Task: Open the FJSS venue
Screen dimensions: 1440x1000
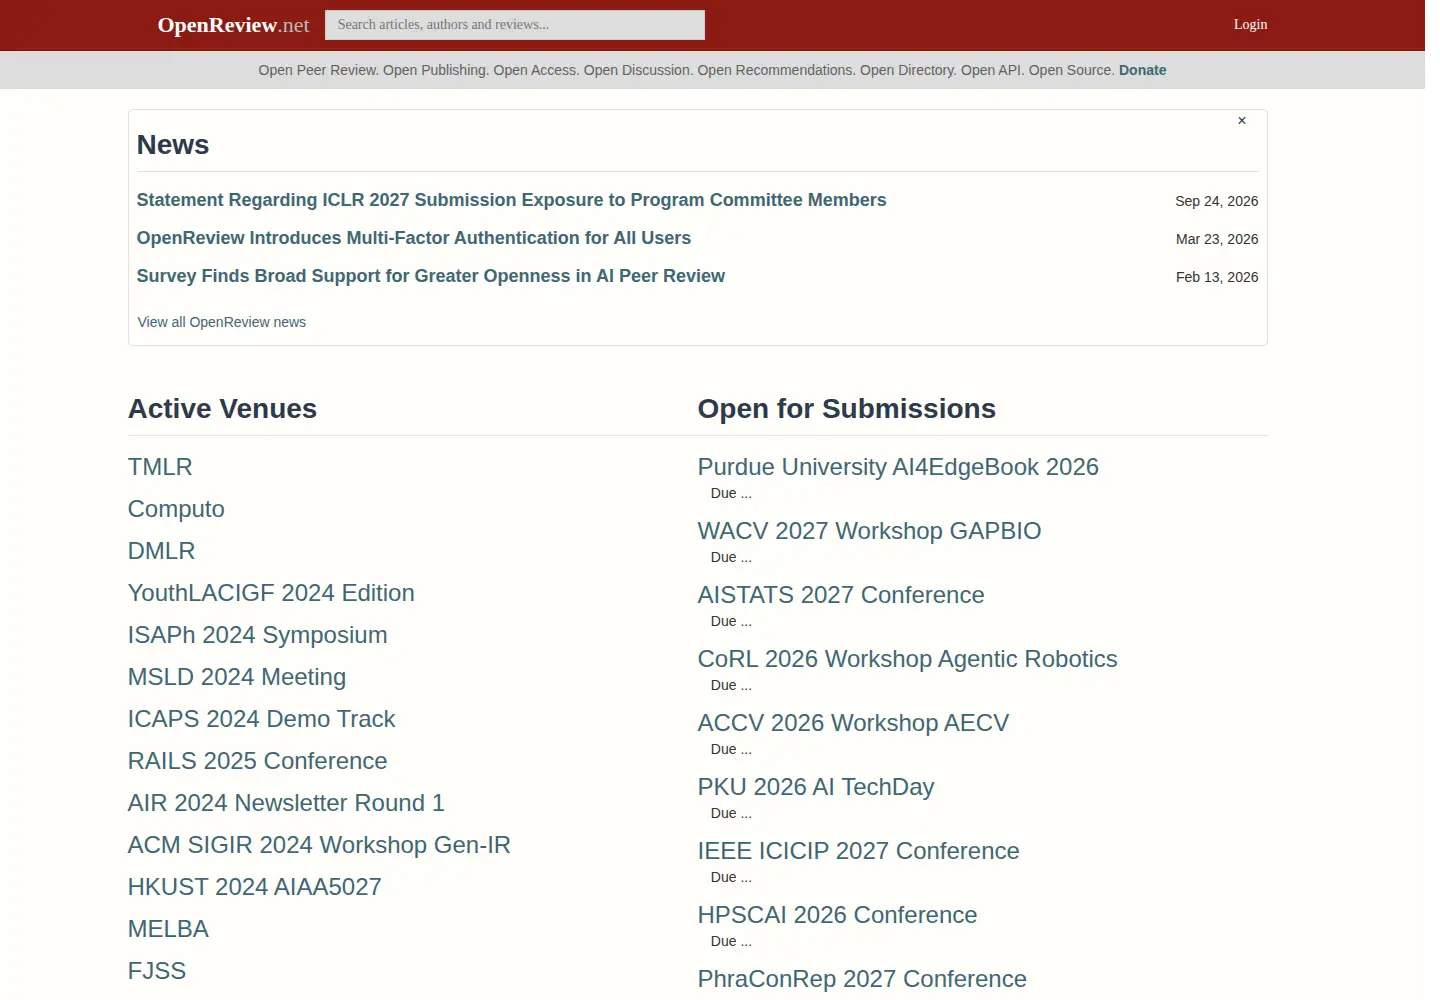Action: click(157, 971)
